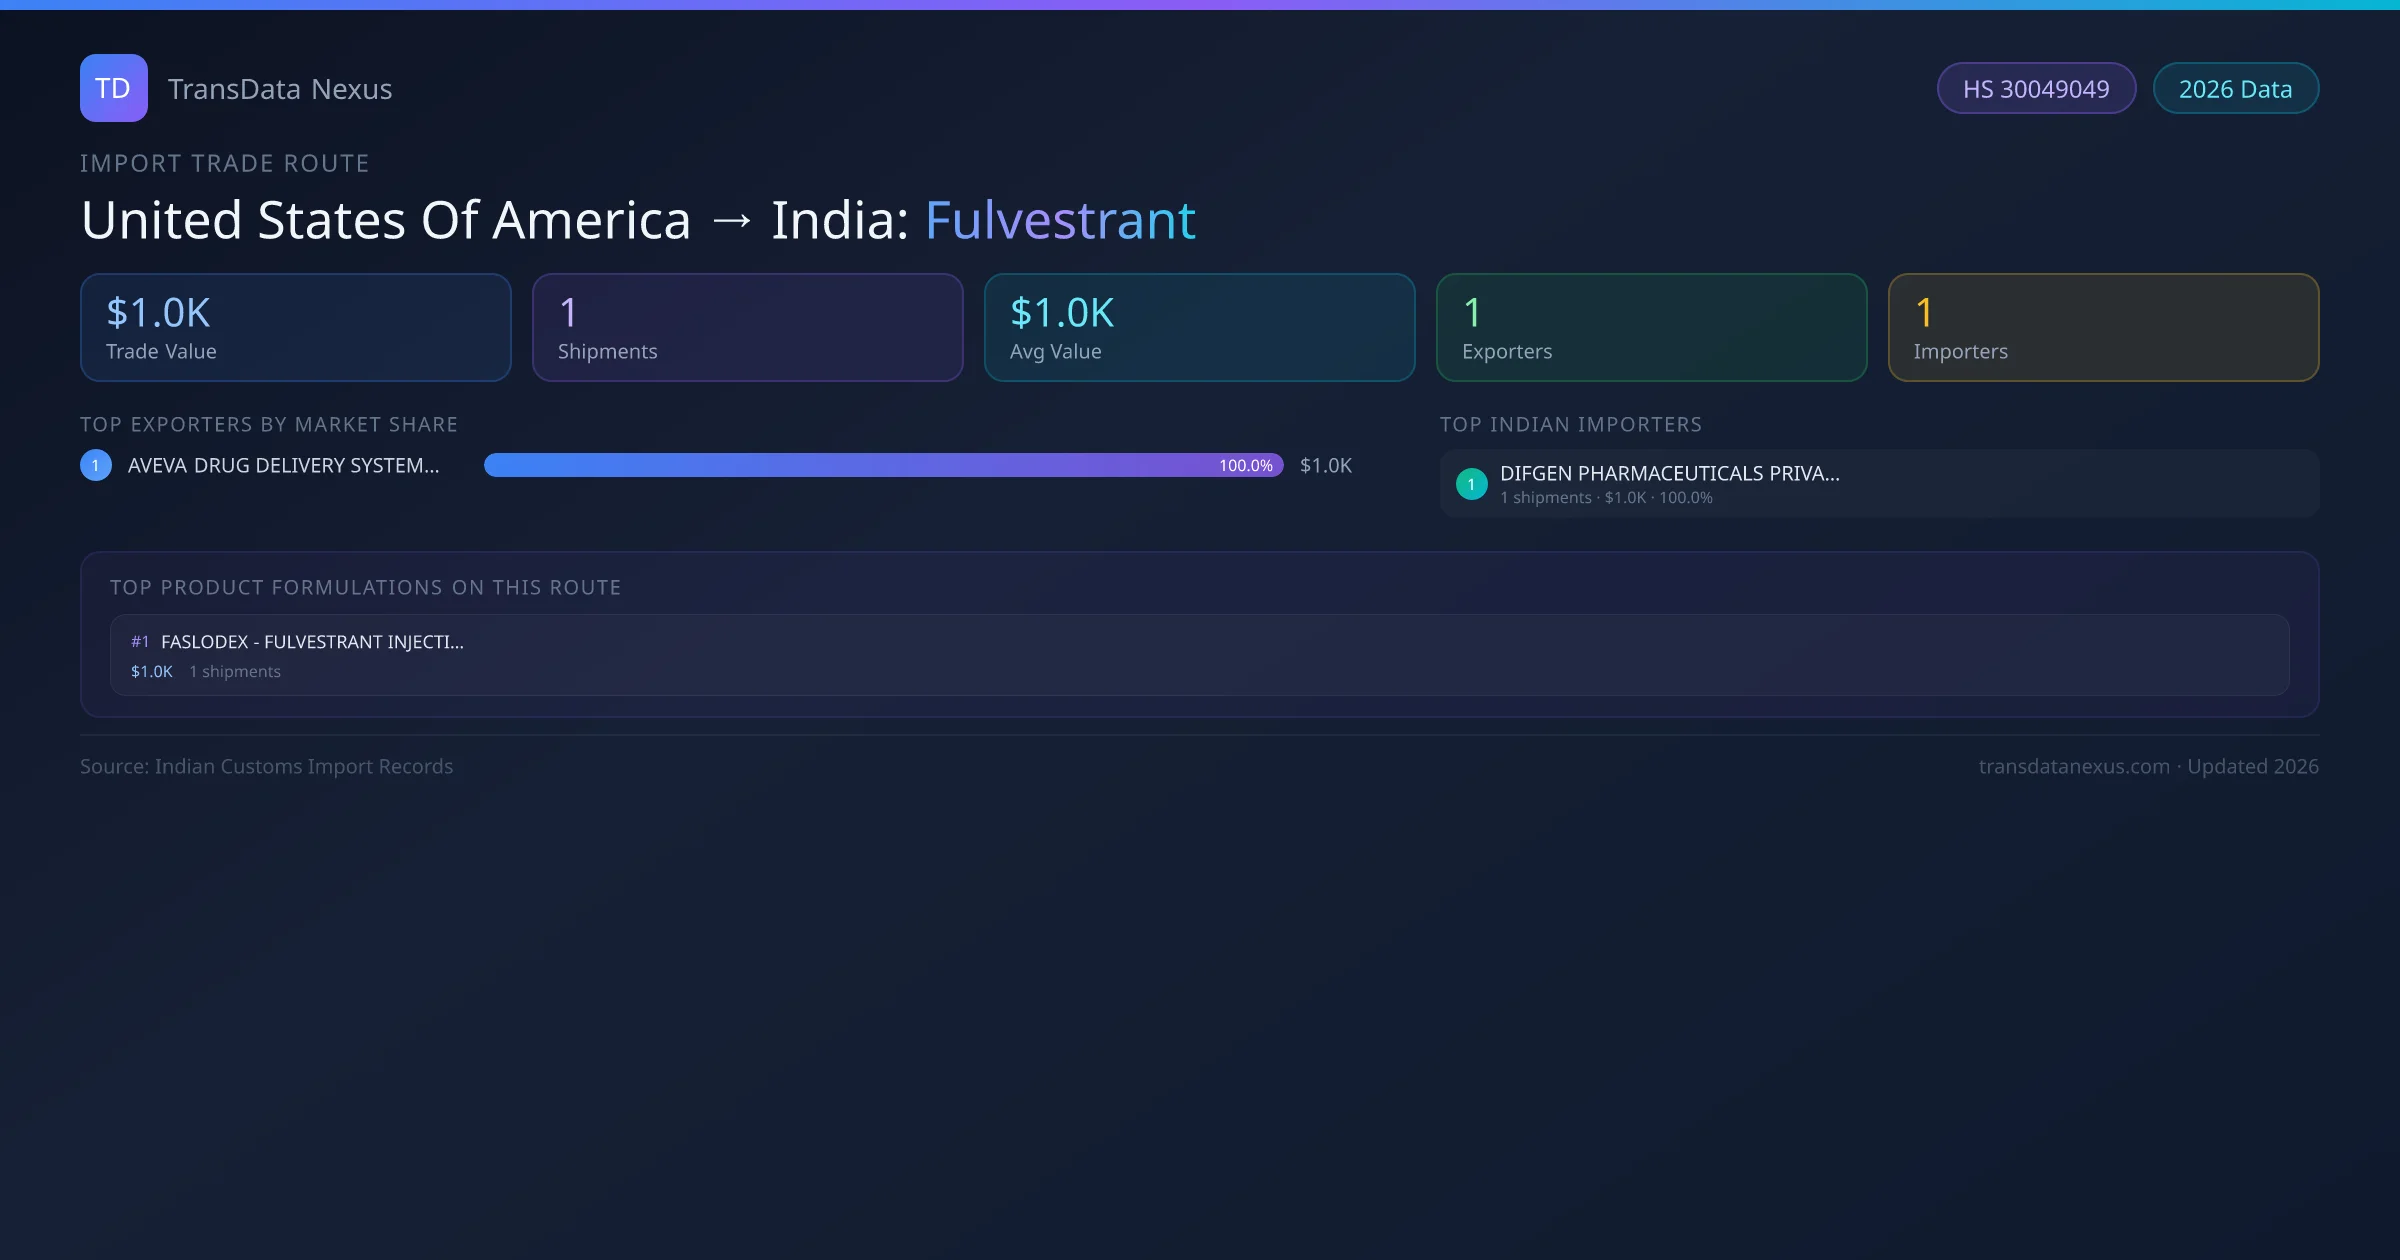Open transdatanexus.com link in footer
This screenshot has height=1260, width=2400.
pos(2073,766)
